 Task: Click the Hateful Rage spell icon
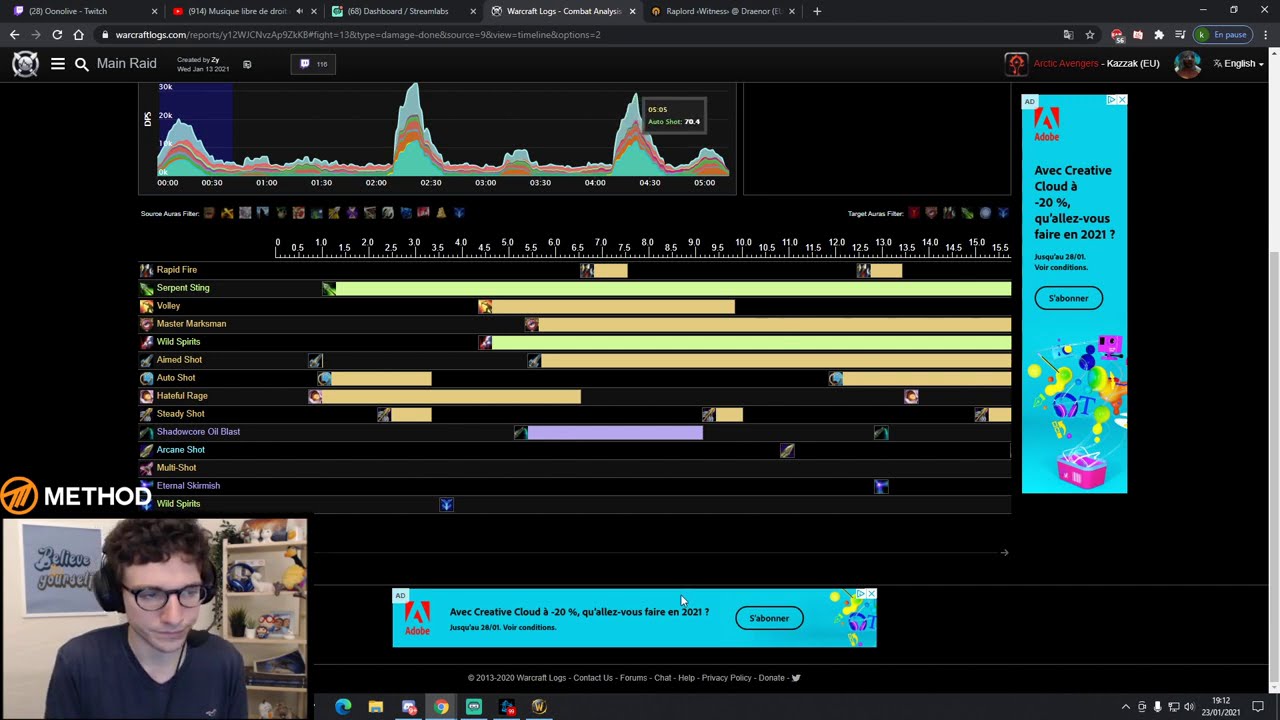pyautogui.click(x=147, y=396)
